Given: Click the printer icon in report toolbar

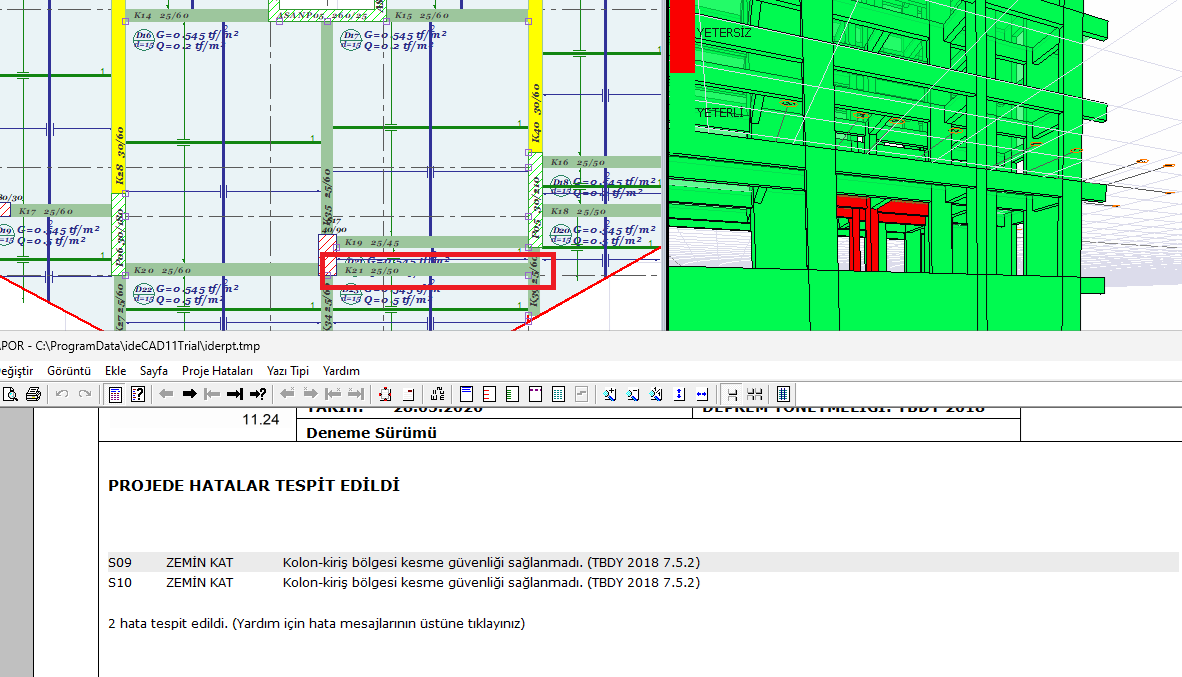Looking at the screenshot, I should coord(33,394).
